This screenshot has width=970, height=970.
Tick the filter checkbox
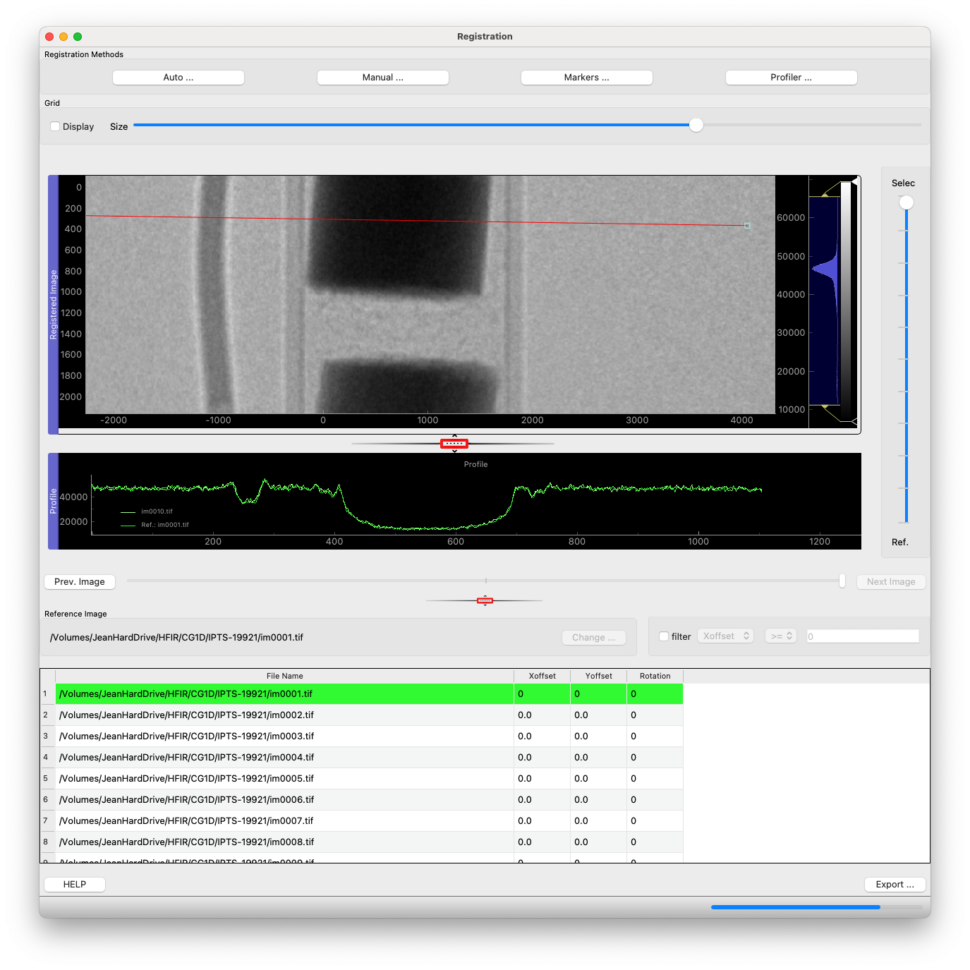pyautogui.click(x=664, y=637)
